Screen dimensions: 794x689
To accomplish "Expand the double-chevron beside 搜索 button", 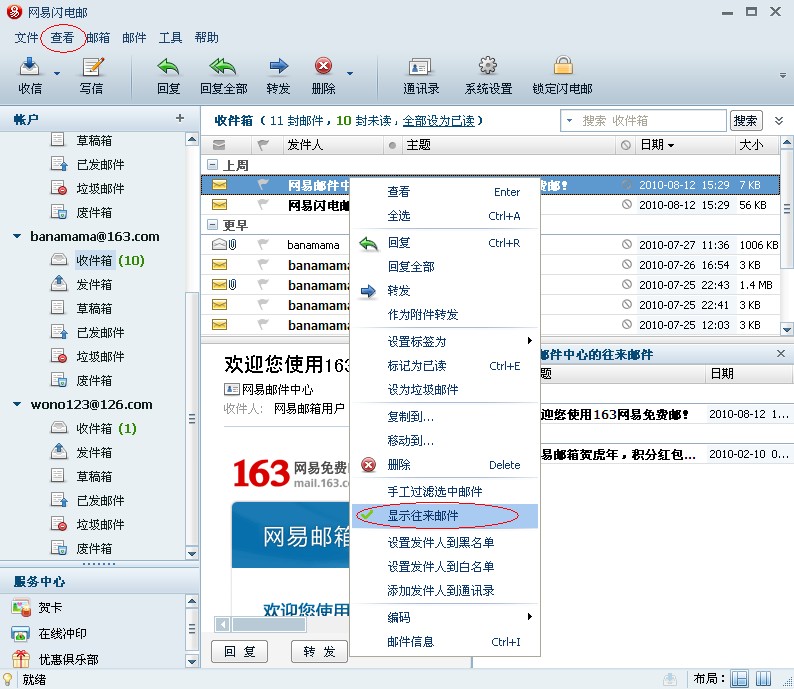I will pyautogui.click(x=779, y=120).
